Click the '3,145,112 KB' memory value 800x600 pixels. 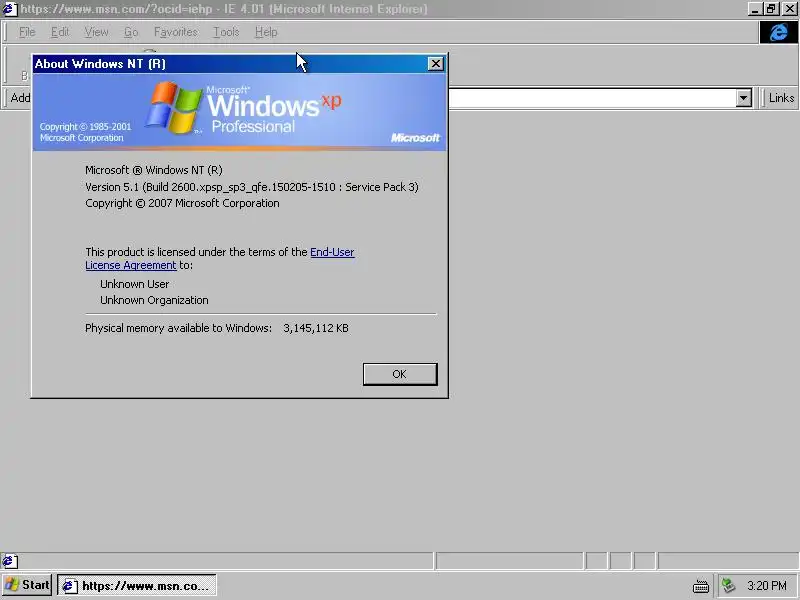(316, 328)
